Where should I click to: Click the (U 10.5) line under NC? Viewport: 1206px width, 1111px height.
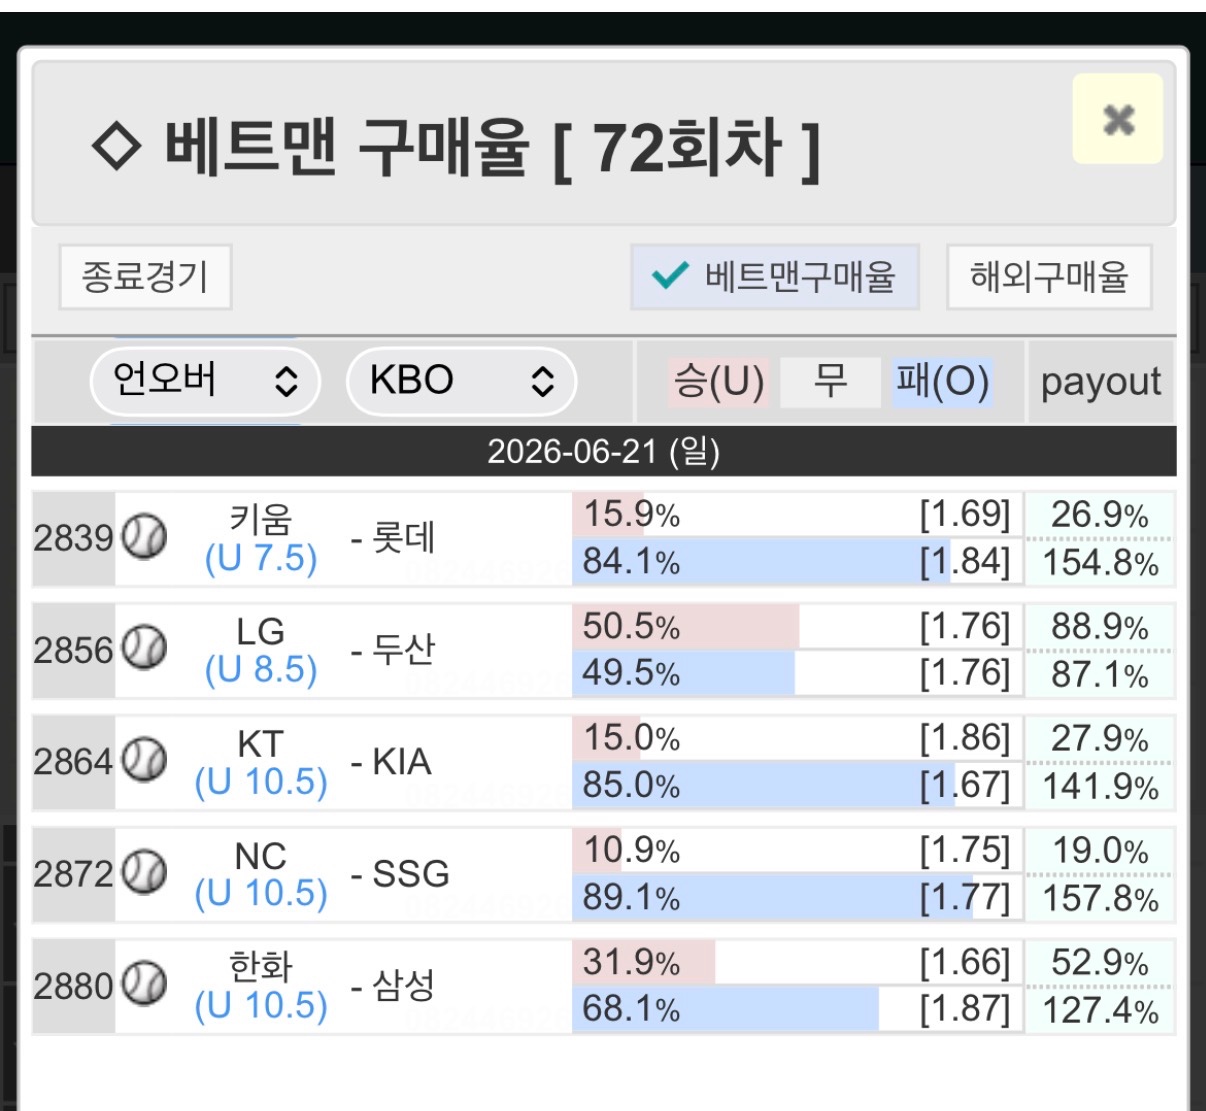[260, 894]
